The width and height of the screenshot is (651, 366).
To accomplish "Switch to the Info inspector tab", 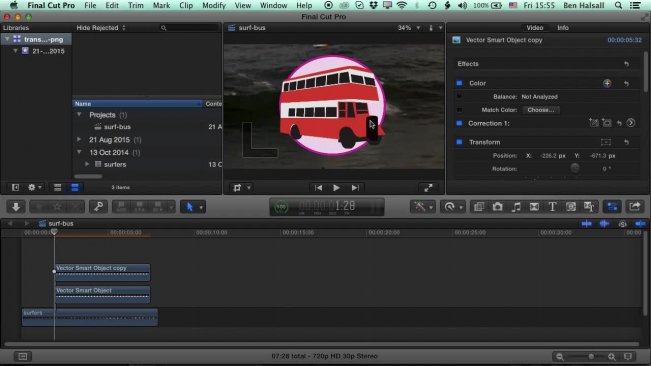I will click(563, 28).
